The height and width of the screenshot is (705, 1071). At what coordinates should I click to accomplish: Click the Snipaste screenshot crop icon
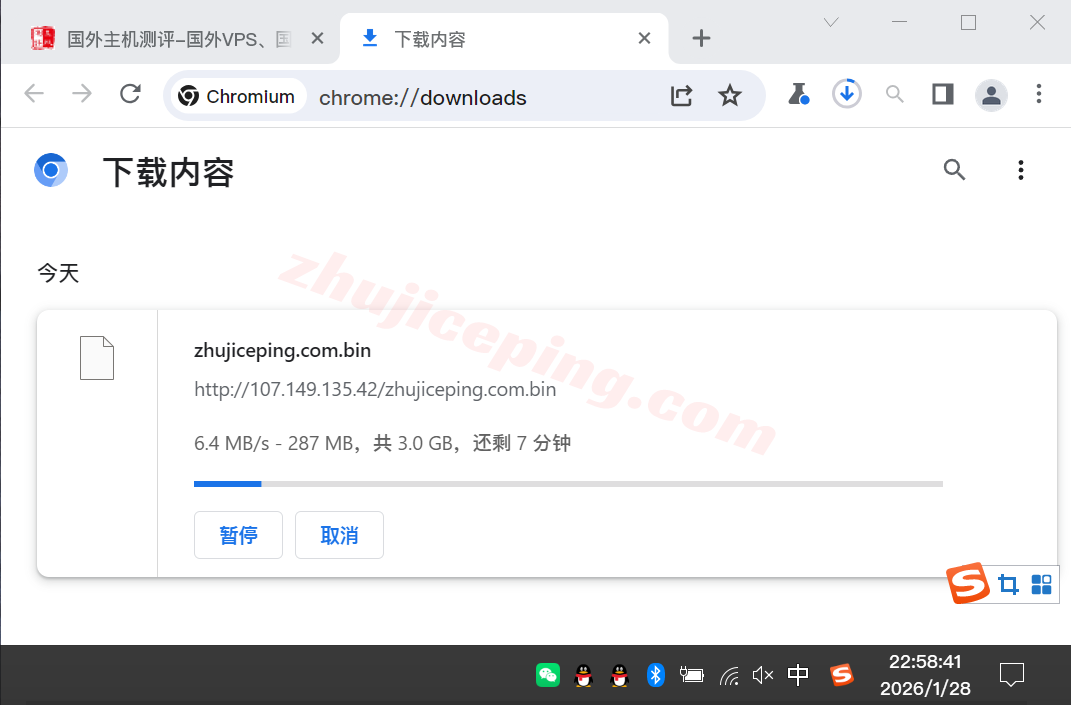1007,583
